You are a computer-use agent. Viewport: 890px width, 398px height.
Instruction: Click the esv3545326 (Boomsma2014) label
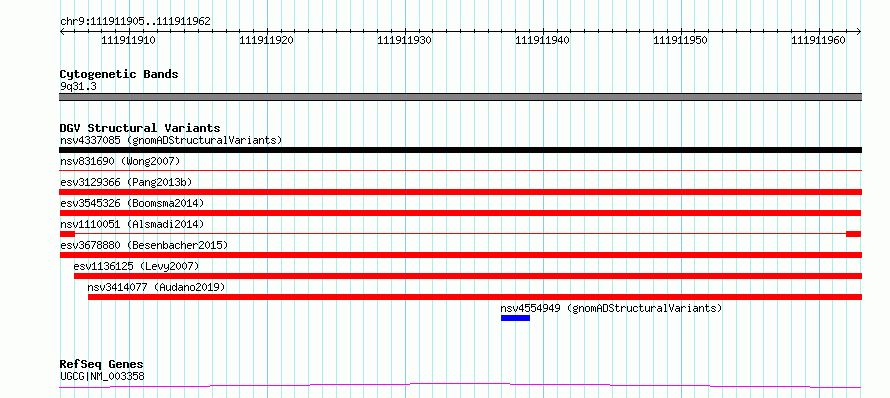click(x=132, y=203)
